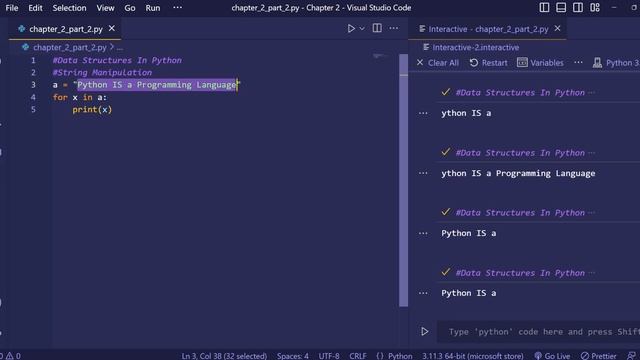Screen dimensions: 640x360
Task: Expand second '#Data Structures In Python' cell ellipsis
Action: pyautogui.click(x=592, y=153)
